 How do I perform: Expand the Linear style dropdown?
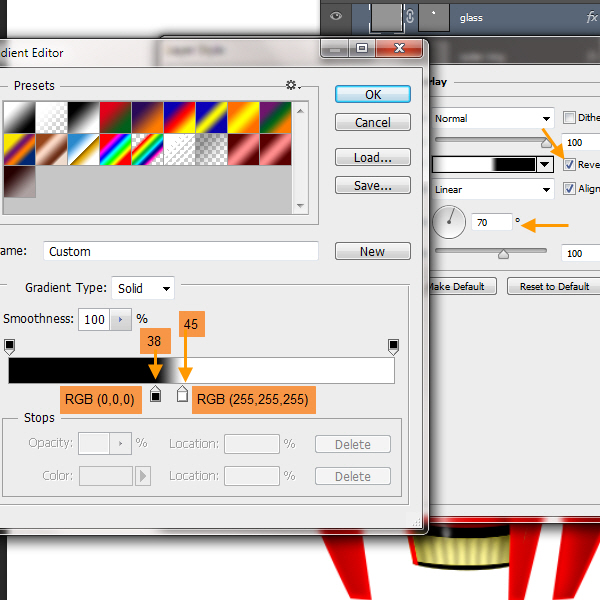(x=493, y=189)
